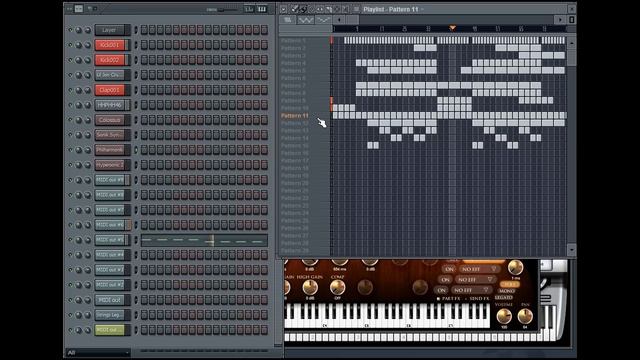Open the Kick002 channel

click(x=109, y=60)
